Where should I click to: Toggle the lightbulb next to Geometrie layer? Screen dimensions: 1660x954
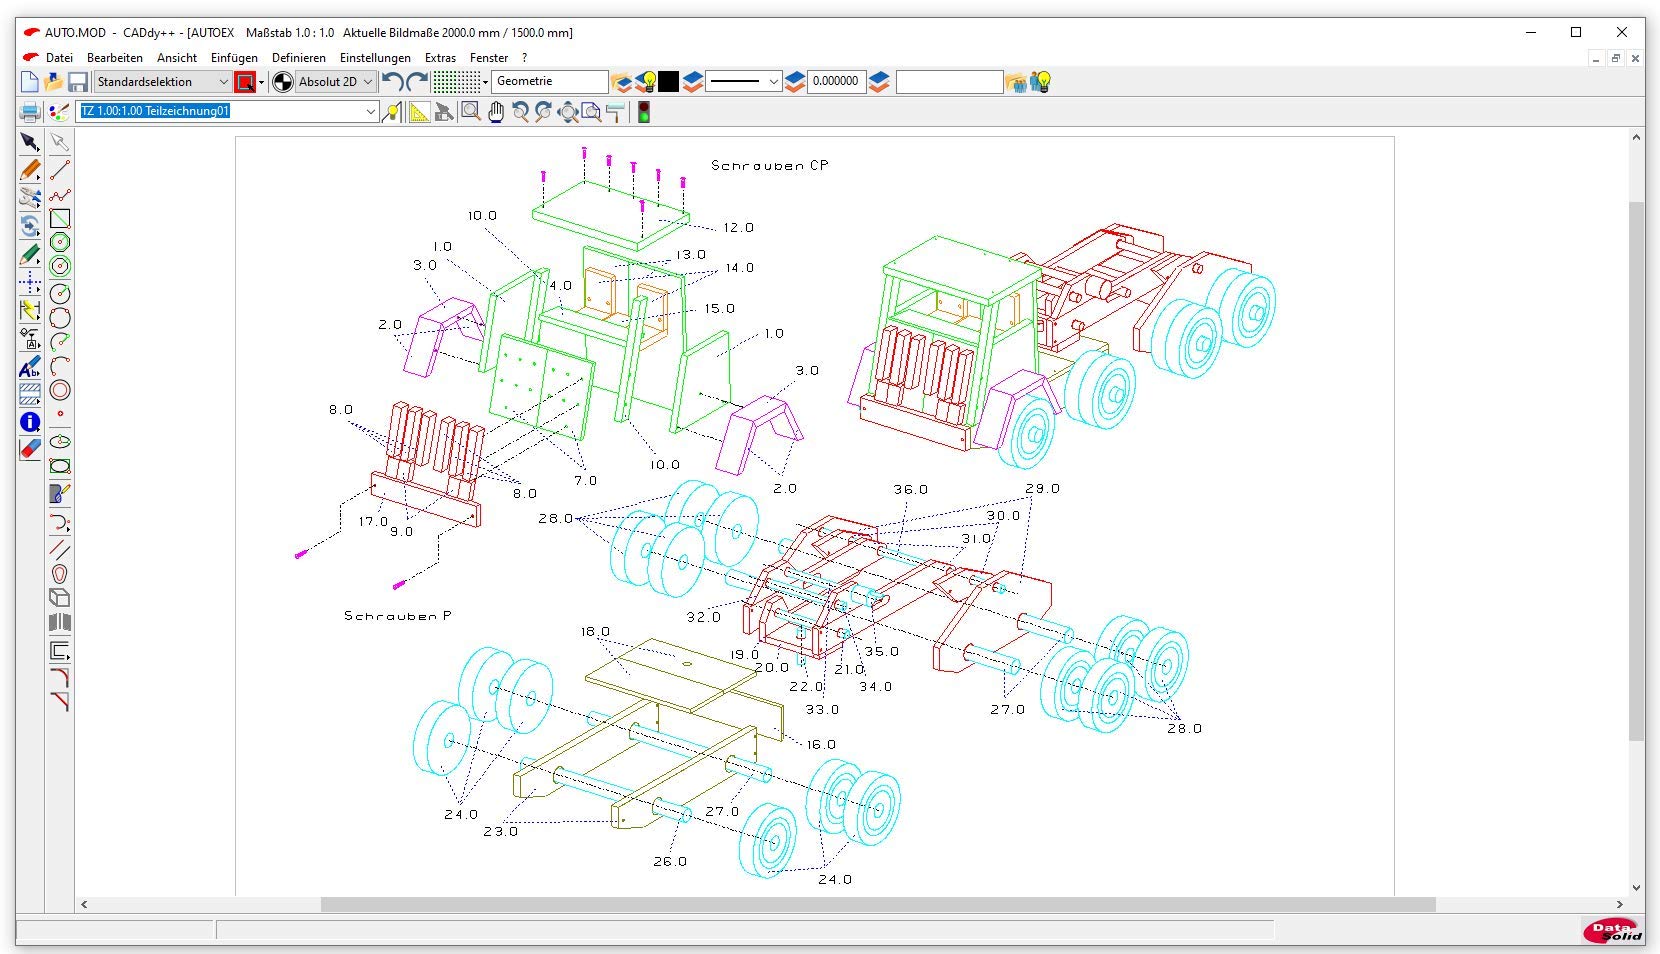click(646, 82)
